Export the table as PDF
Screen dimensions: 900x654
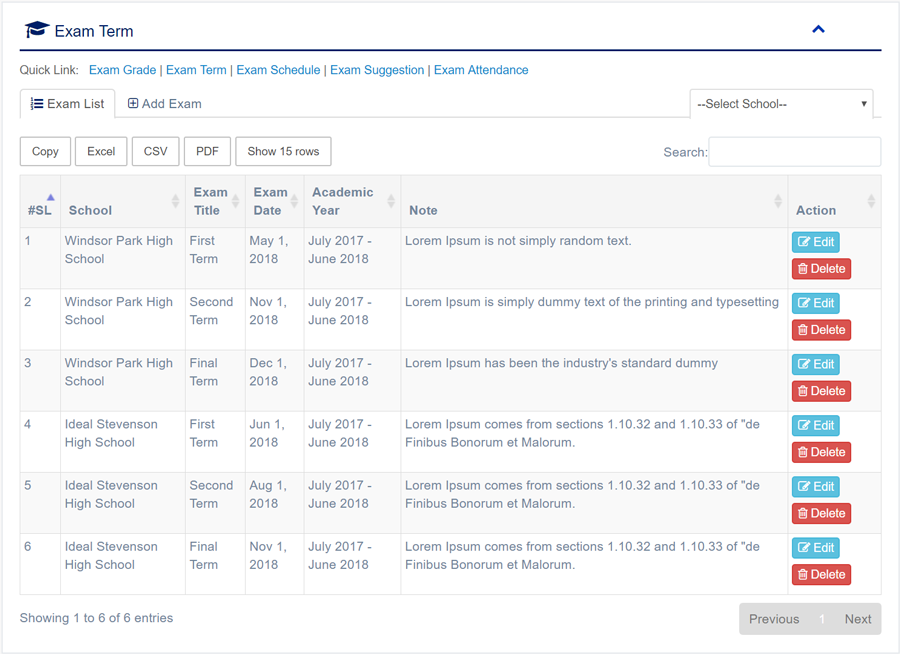click(207, 152)
